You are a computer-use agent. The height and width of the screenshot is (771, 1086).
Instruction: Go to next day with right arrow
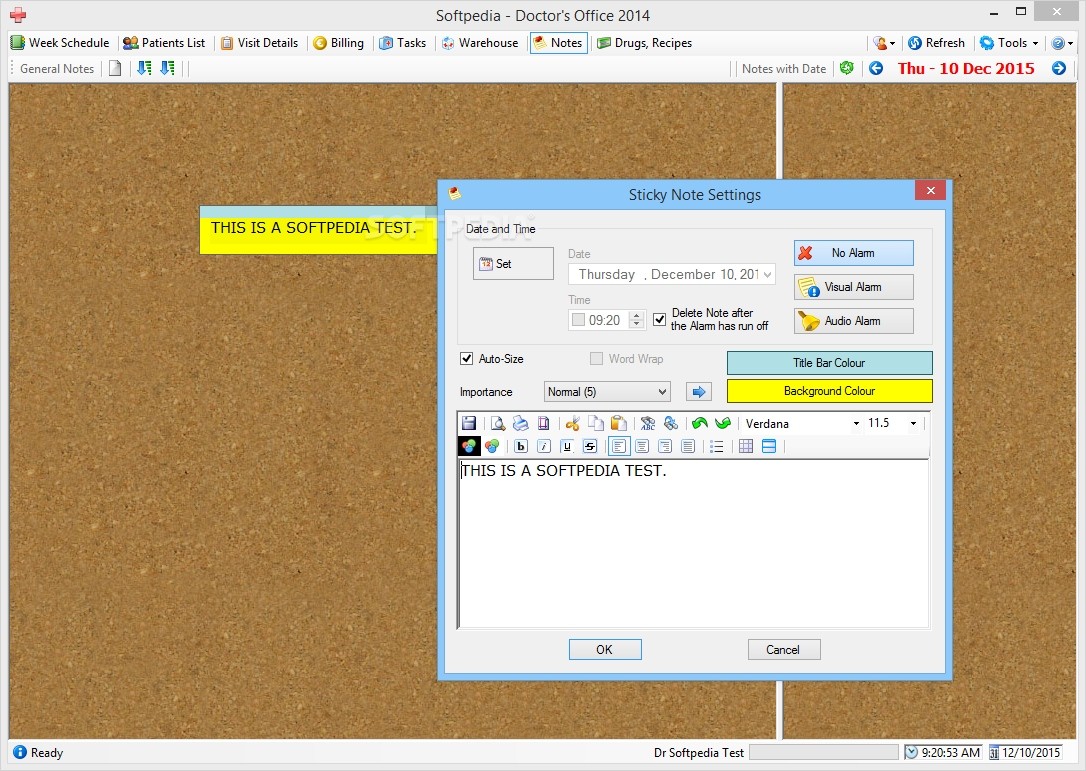1058,68
